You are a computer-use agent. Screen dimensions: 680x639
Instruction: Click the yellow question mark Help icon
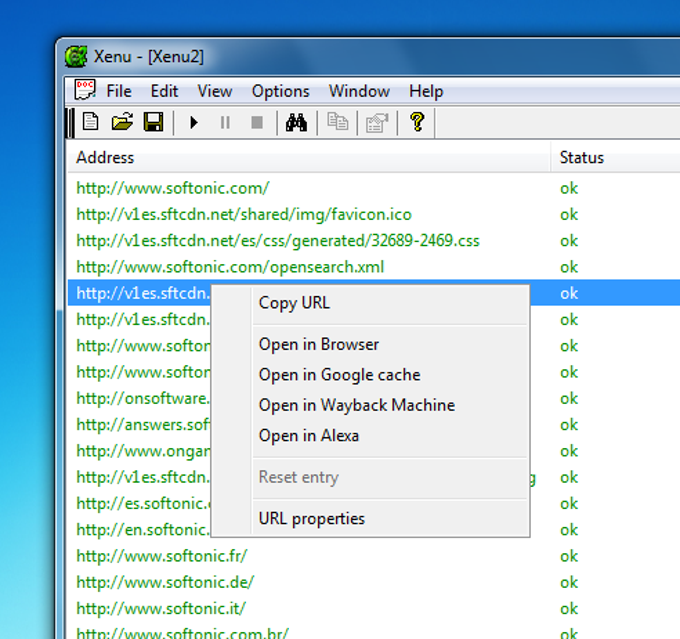(417, 122)
